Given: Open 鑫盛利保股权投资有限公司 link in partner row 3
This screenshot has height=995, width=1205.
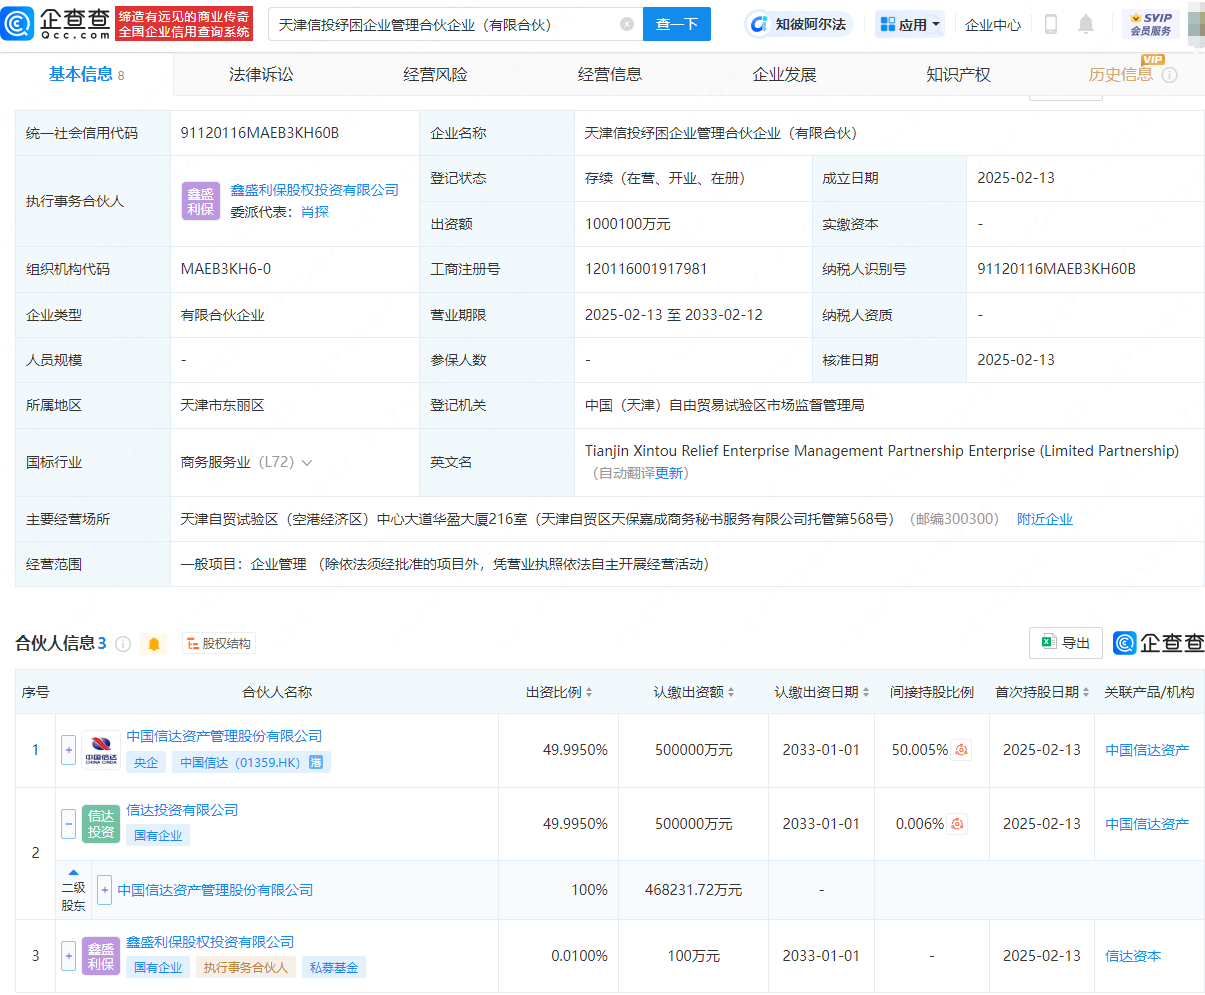Looking at the screenshot, I should point(210,942).
